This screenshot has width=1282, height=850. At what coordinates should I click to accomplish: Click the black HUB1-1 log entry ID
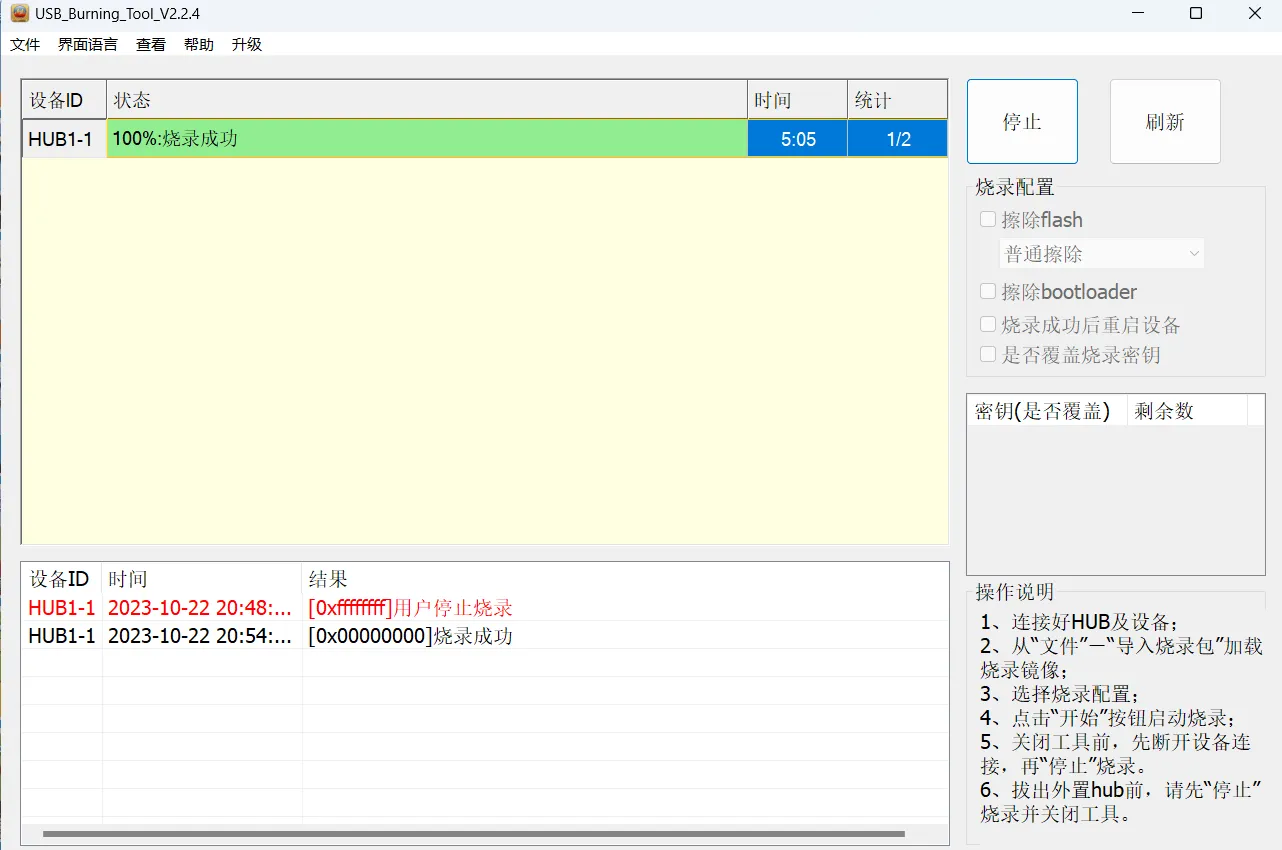click(x=62, y=636)
